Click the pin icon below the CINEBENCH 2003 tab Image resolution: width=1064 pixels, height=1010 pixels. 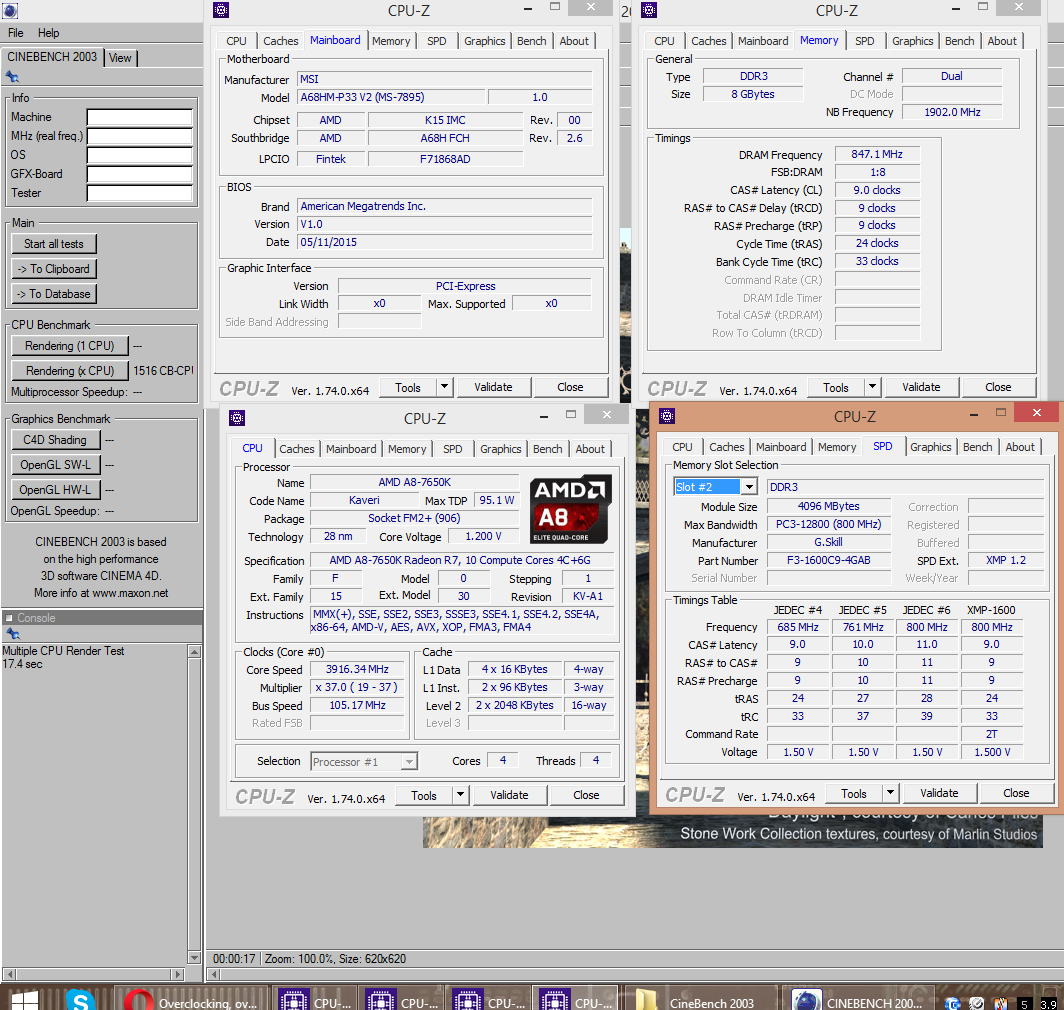tap(12, 77)
